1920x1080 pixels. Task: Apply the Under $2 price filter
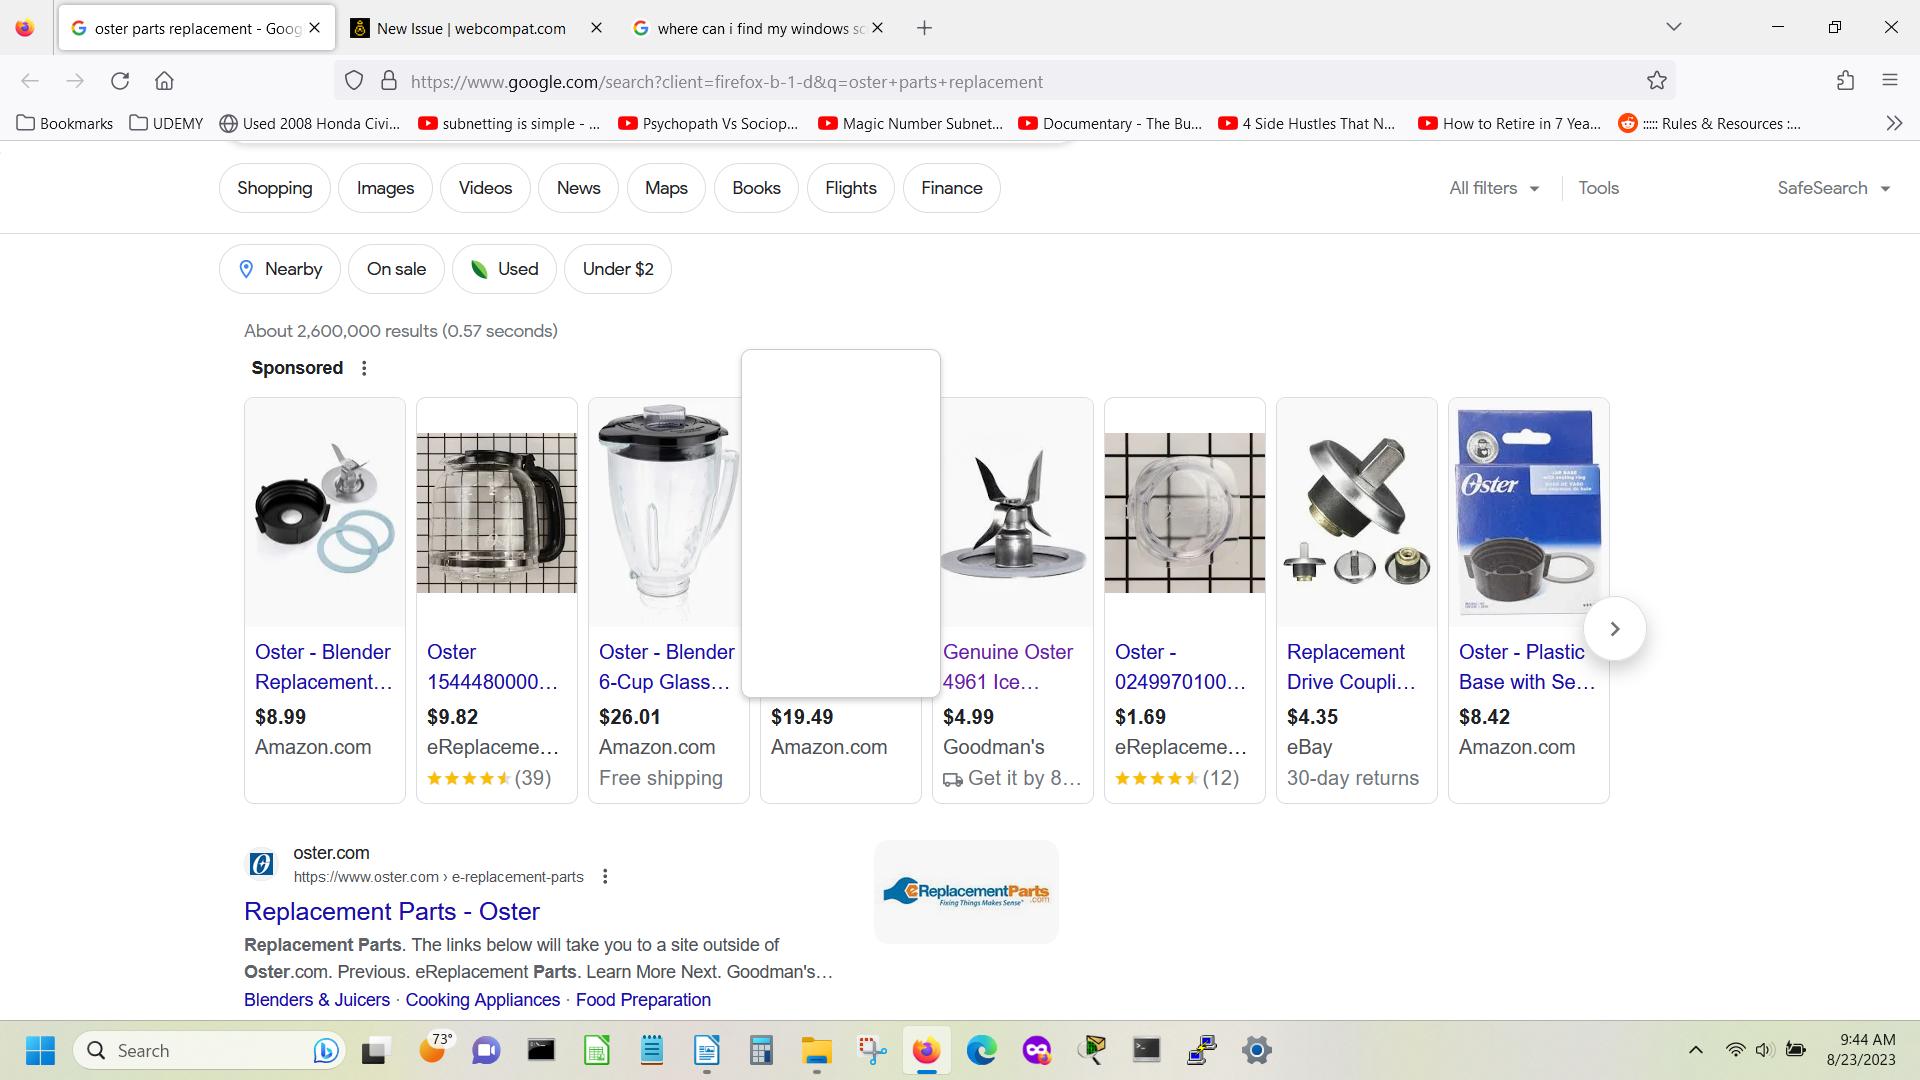tap(617, 268)
